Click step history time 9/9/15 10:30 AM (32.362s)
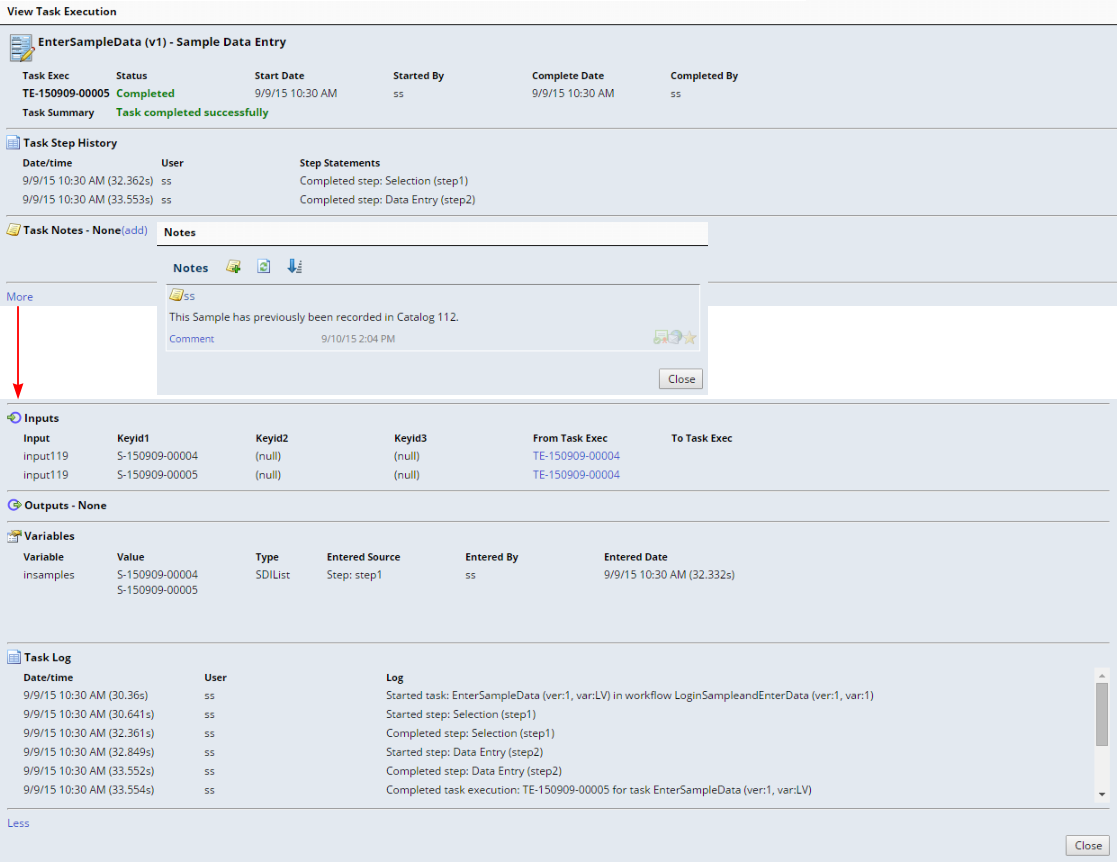The height and width of the screenshot is (862, 1117). [88, 180]
